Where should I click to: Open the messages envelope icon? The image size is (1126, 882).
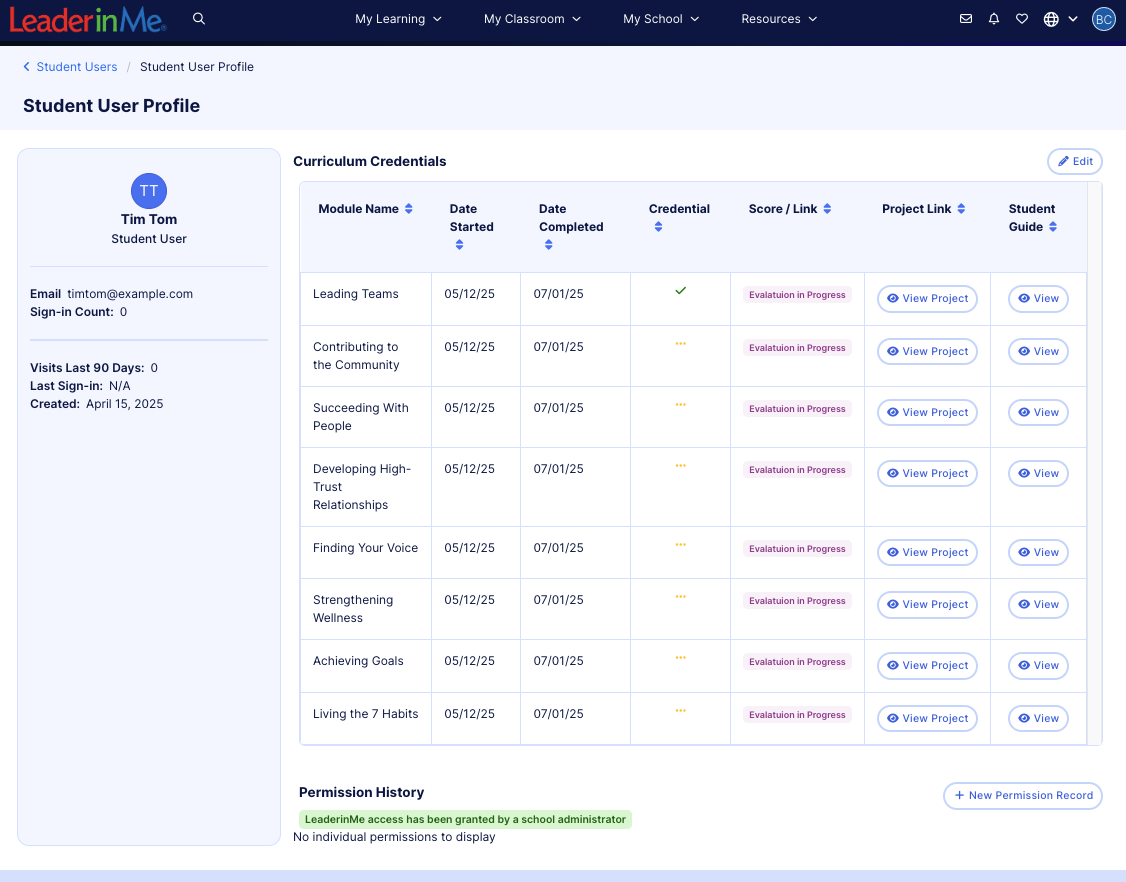965,18
